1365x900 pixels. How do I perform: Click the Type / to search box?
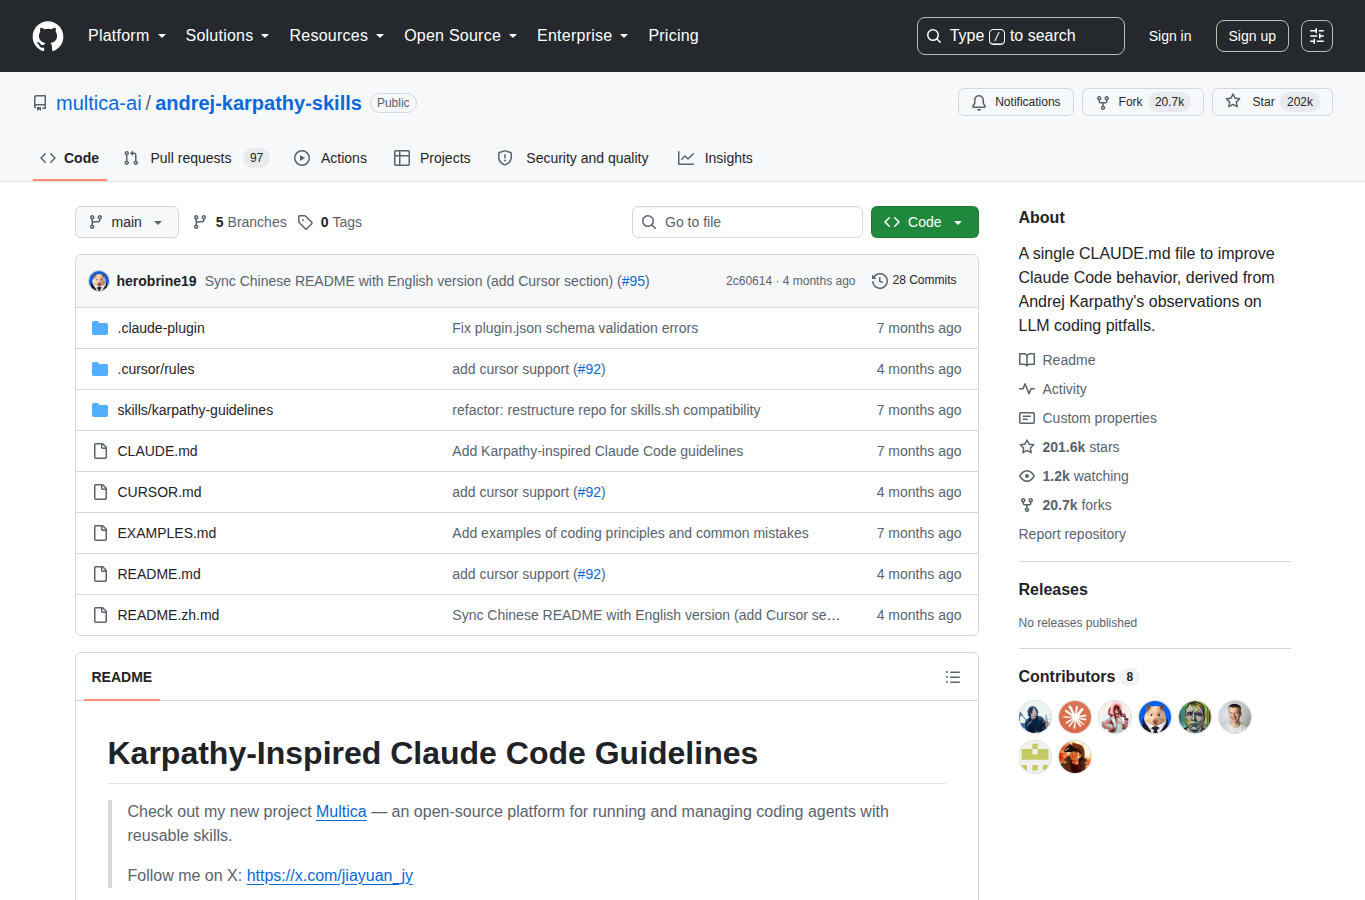pos(1021,36)
